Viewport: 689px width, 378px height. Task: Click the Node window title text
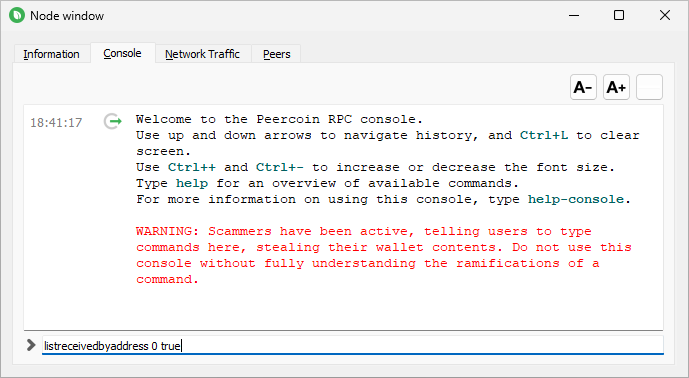pos(67,16)
